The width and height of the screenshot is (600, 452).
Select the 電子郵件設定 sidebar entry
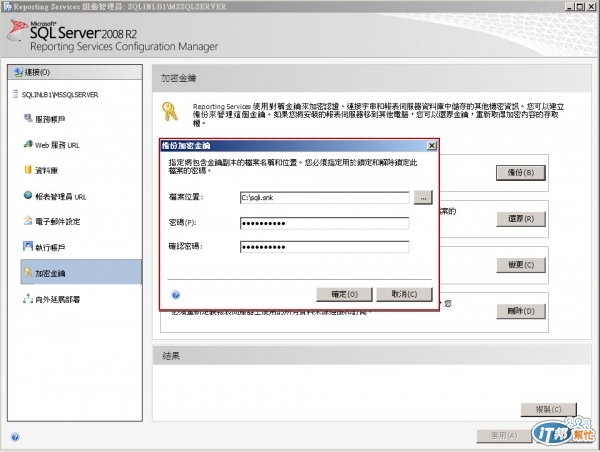click(57, 222)
